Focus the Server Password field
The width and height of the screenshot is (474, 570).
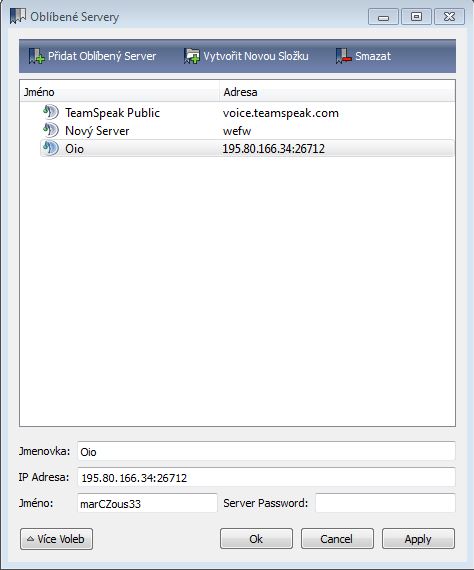pyautogui.click(x=385, y=503)
